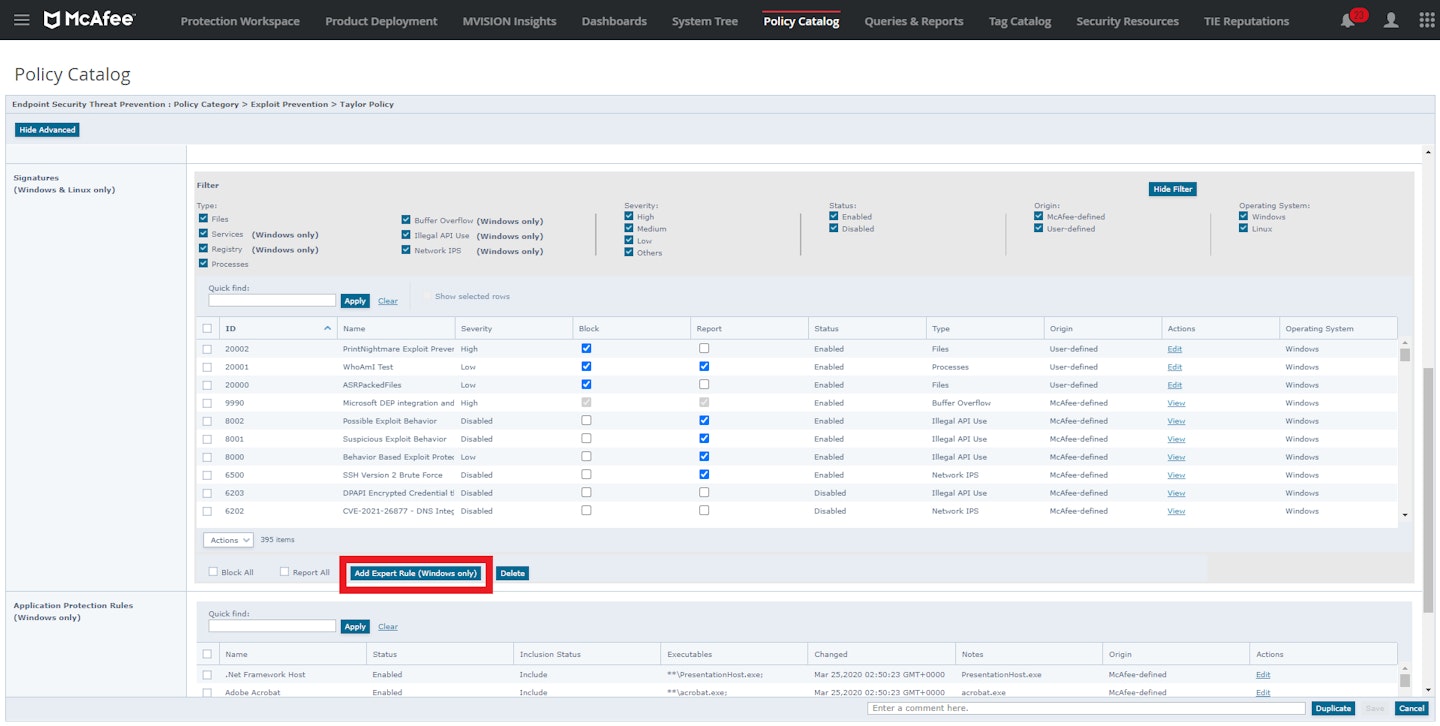The image size is (1440, 726).
Task: Toggle Others severity filter
Action: [629, 252]
